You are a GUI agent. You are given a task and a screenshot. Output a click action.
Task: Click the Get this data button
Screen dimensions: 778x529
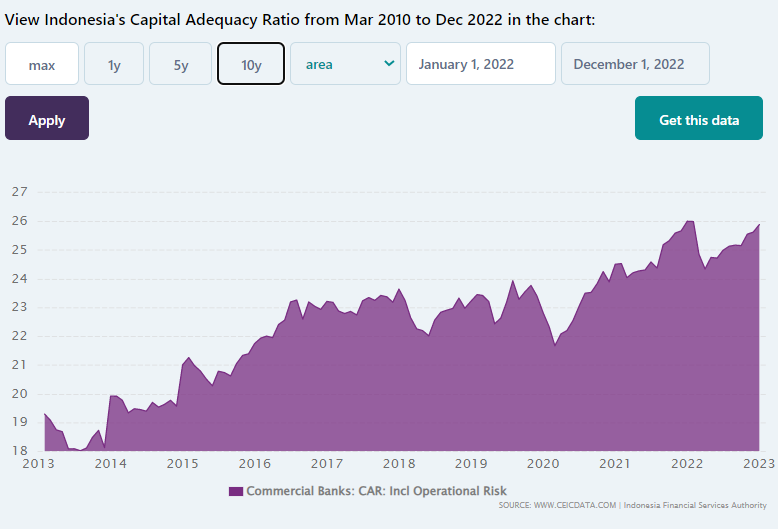[x=699, y=120]
